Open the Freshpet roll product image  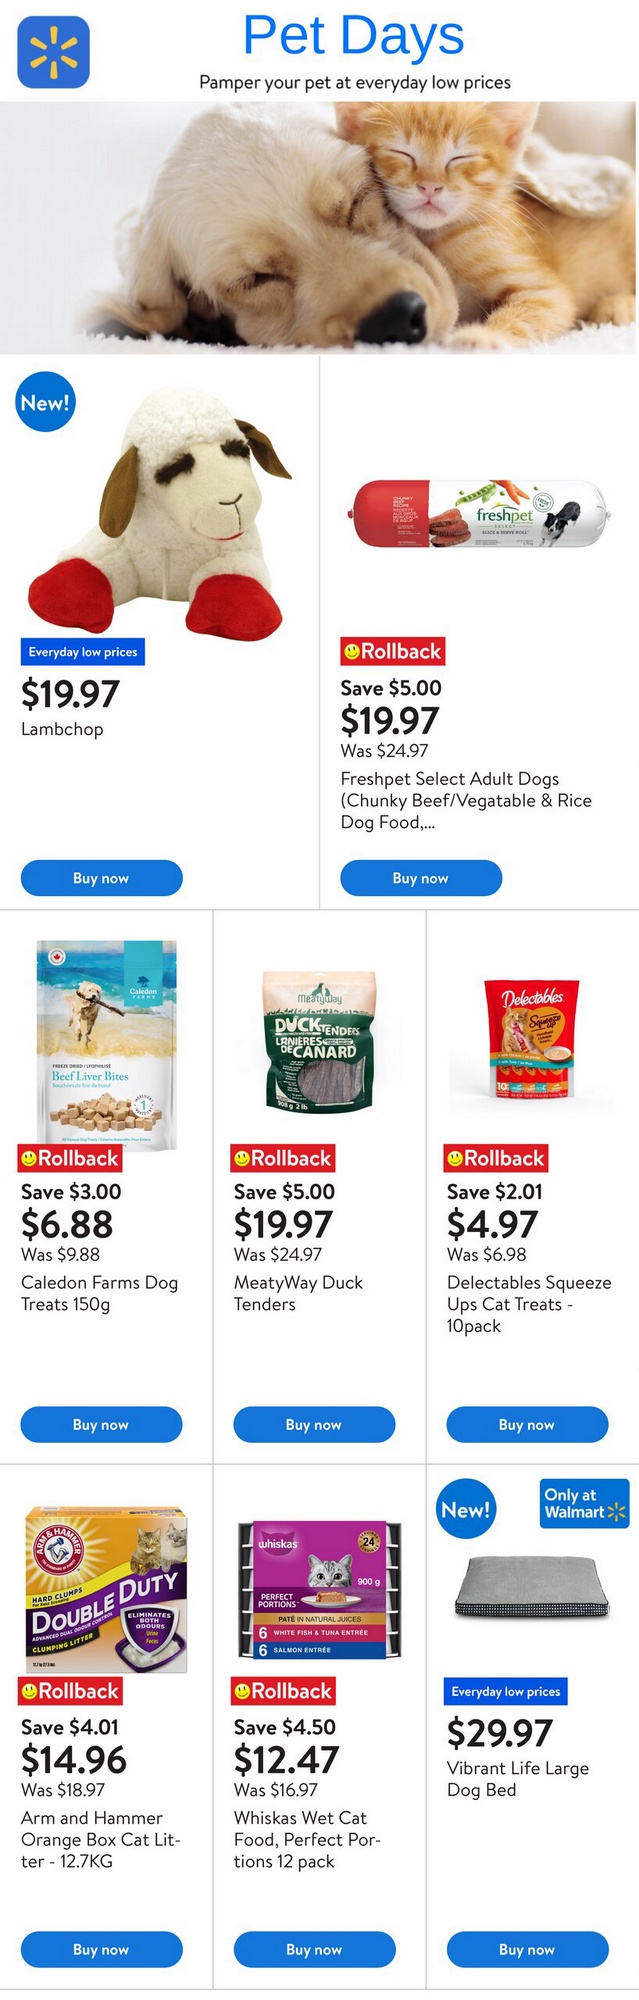click(x=479, y=513)
